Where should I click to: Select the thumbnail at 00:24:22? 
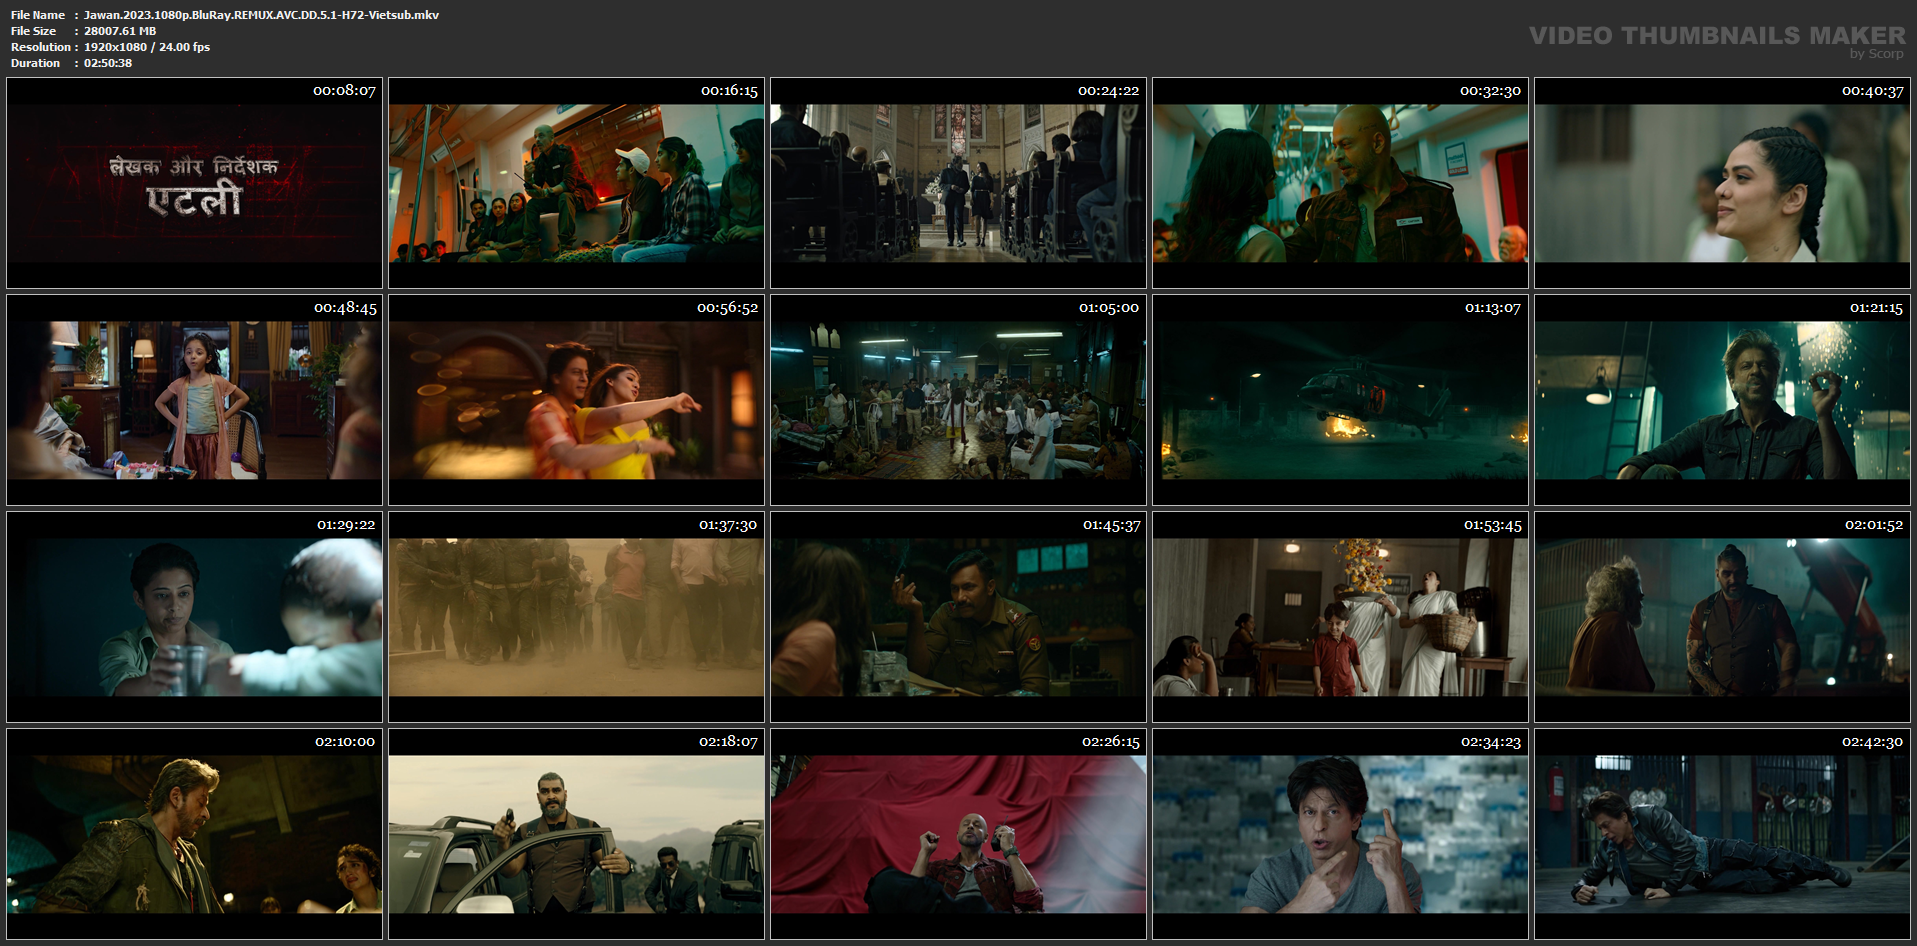click(x=958, y=183)
